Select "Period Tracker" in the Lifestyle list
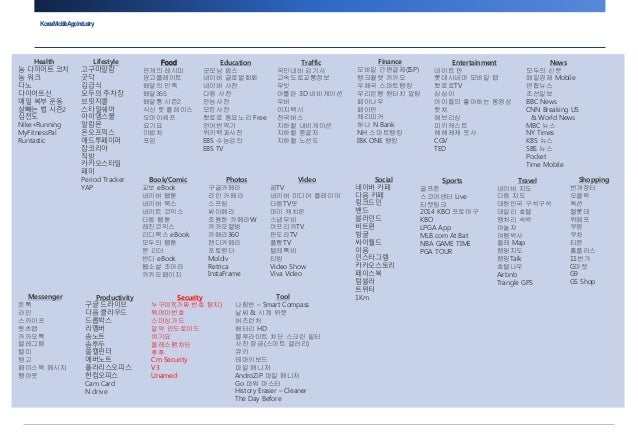The height and width of the screenshot is (442, 638). tap(103, 179)
